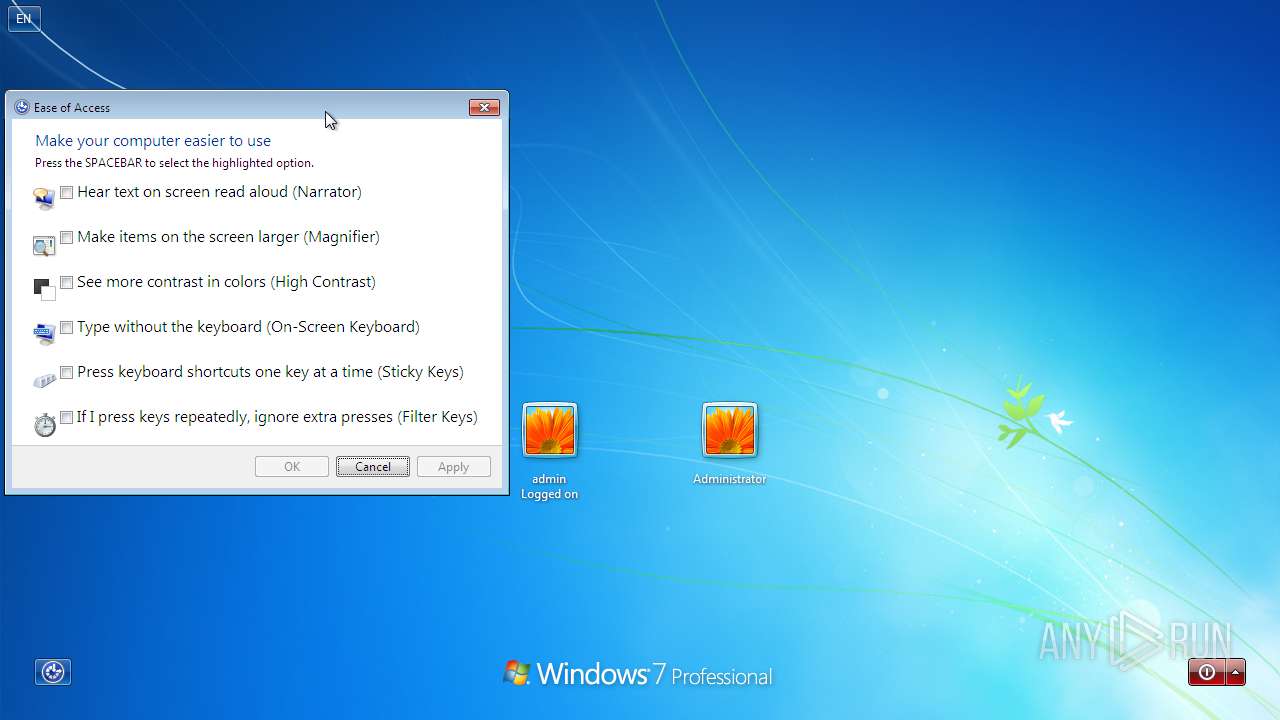This screenshot has height=720, width=1280.
Task: Check the Filter Keys option
Action: coord(67,417)
